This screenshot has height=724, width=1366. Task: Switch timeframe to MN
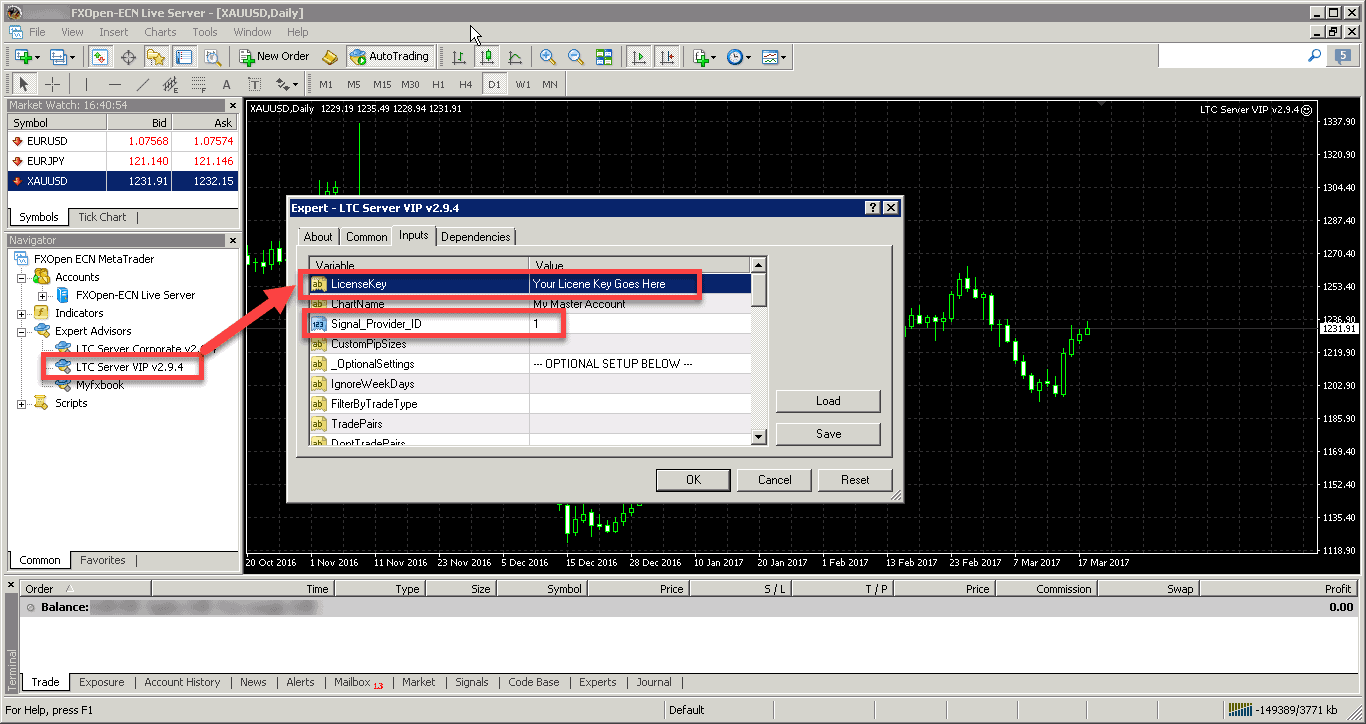coord(550,85)
